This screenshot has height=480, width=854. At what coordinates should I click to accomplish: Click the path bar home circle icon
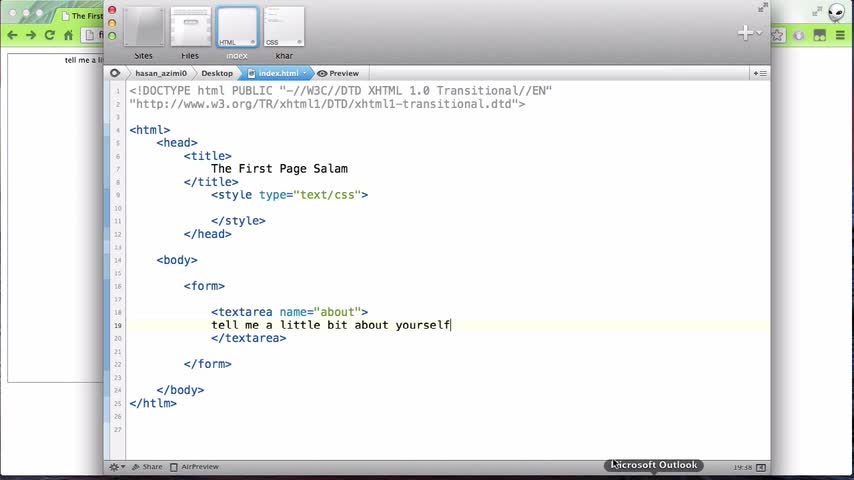(x=115, y=73)
